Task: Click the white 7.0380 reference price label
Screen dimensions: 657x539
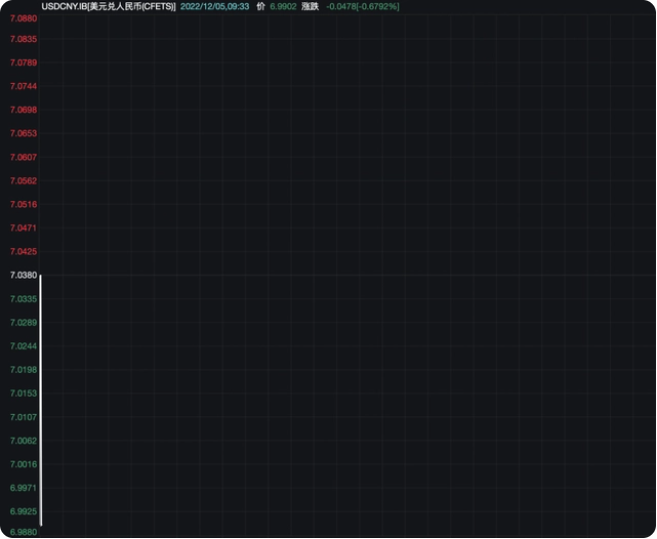Action: click(23, 275)
